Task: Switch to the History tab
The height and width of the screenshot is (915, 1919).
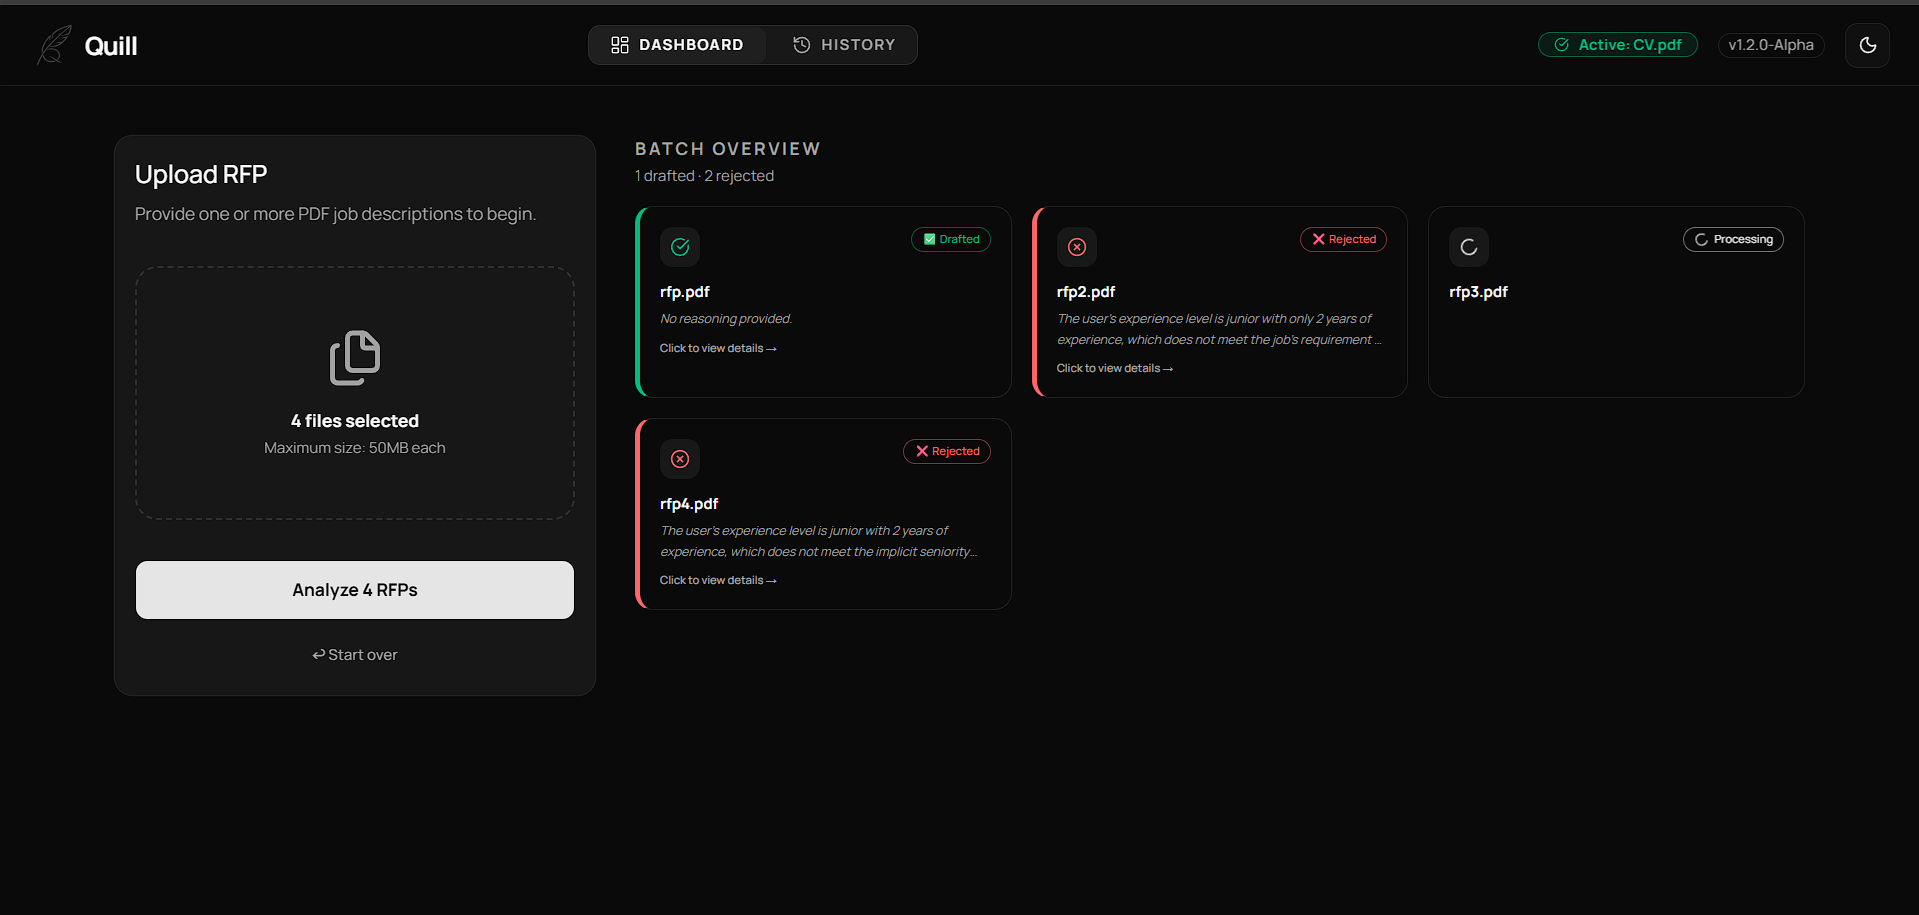Action: tap(844, 45)
